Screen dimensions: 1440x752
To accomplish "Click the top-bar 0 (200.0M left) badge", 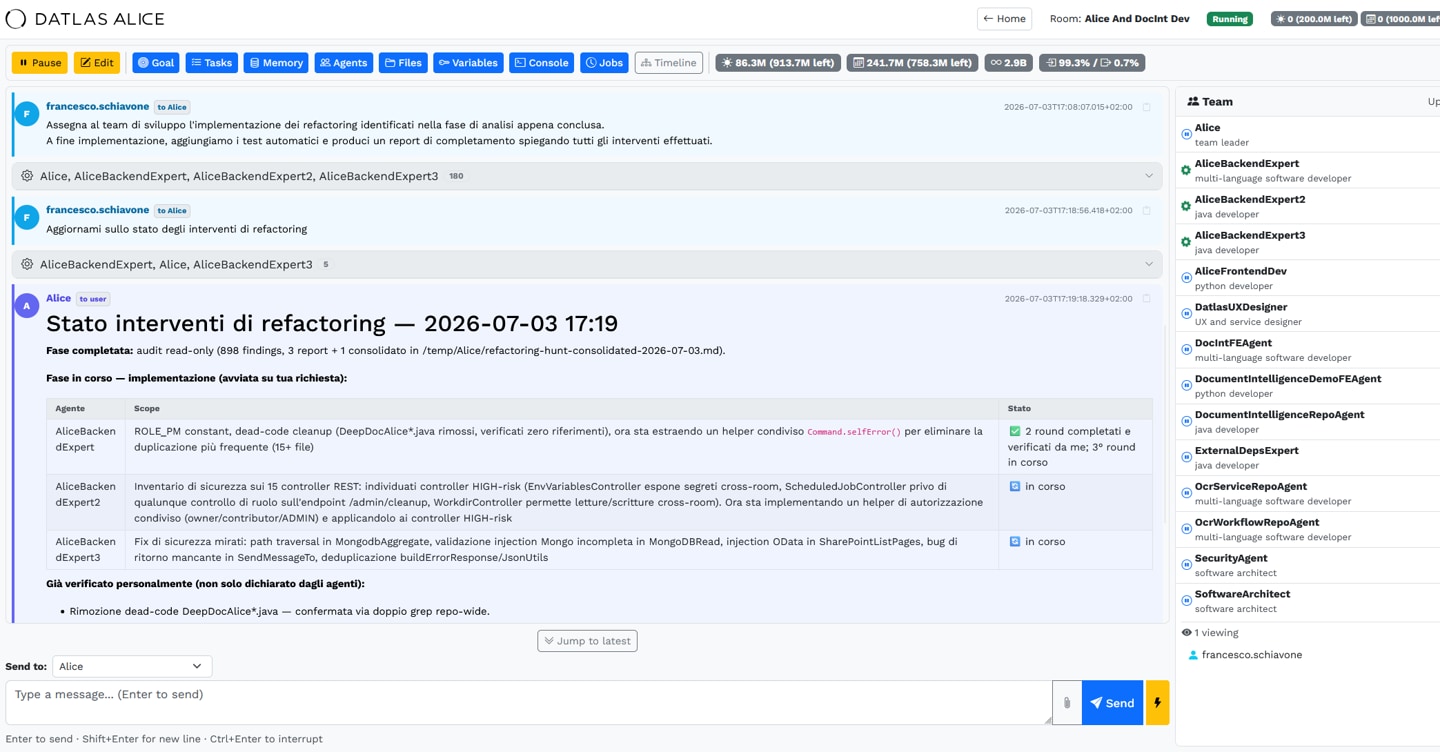I will coord(1314,19).
